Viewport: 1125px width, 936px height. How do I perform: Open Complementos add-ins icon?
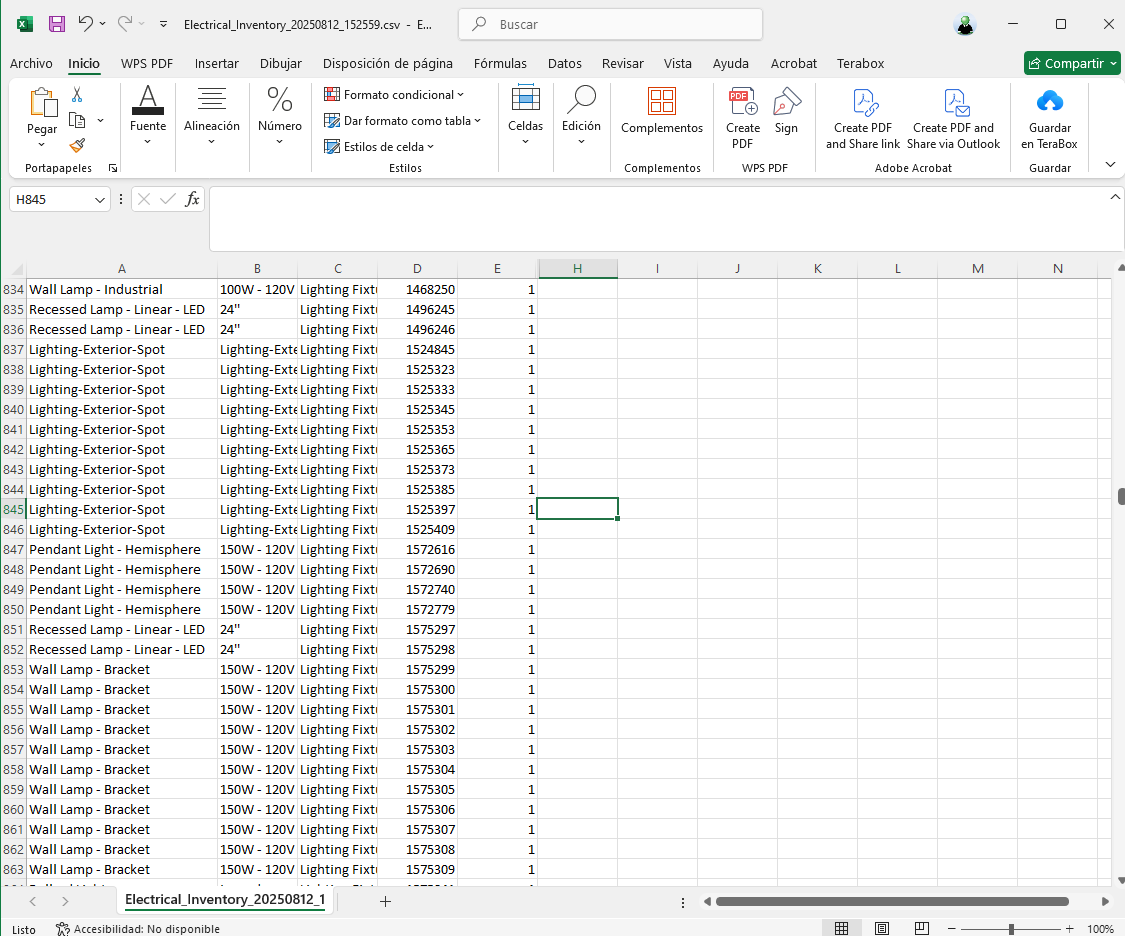tap(662, 102)
